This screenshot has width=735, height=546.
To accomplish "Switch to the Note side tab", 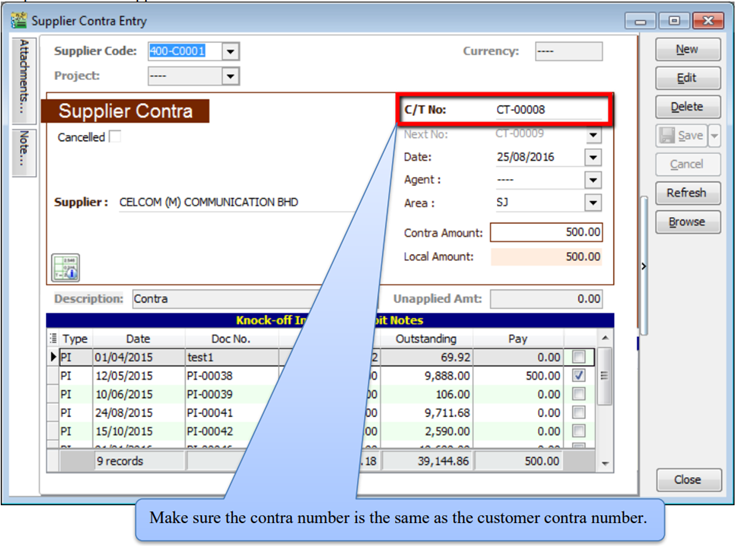I will (x=24, y=152).
